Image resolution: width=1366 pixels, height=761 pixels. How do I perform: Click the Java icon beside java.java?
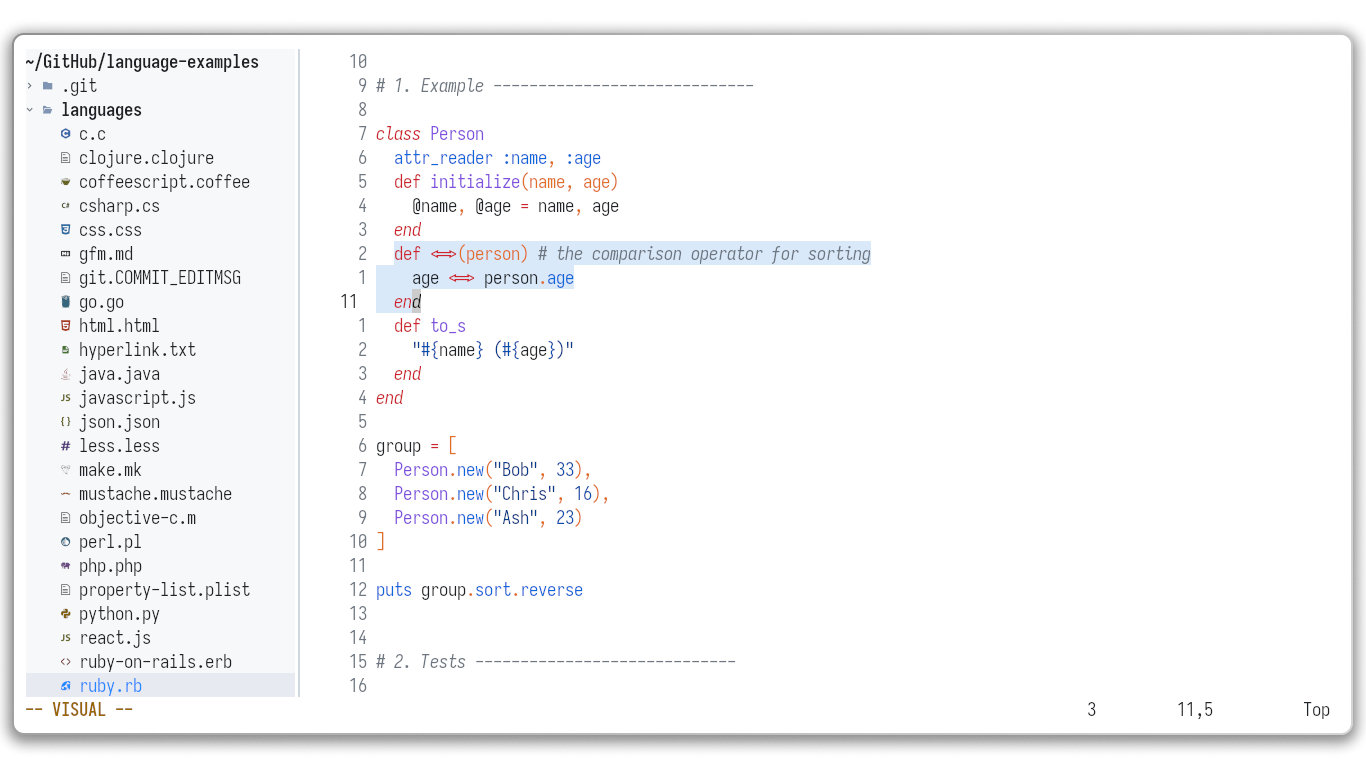[x=66, y=374]
